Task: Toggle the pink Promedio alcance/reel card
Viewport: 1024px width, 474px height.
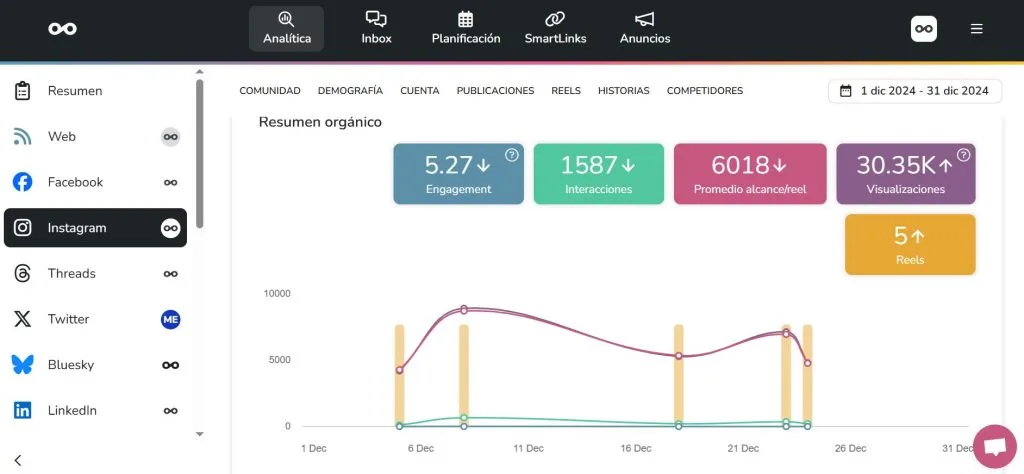Action: click(750, 174)
